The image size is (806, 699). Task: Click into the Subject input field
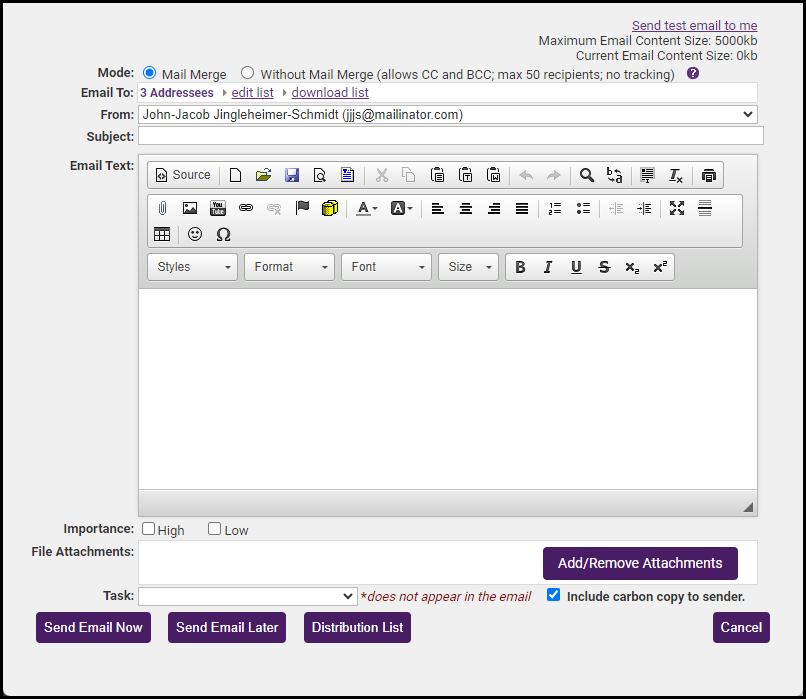[x=450, y=136]
